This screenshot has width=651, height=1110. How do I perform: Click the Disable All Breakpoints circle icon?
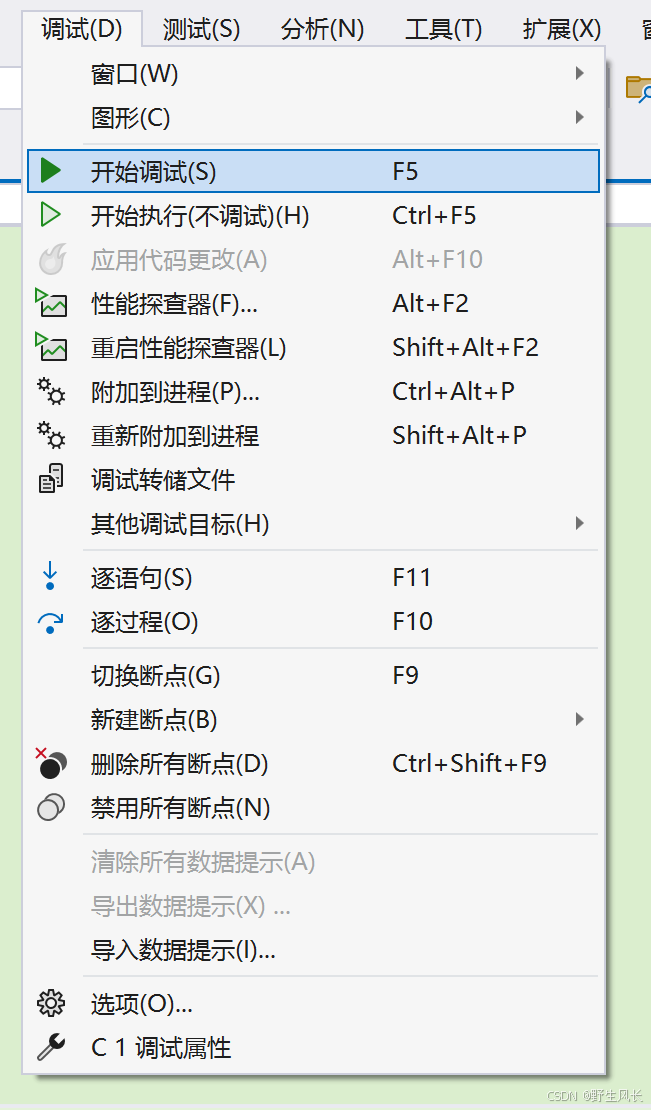pos(50,807)
